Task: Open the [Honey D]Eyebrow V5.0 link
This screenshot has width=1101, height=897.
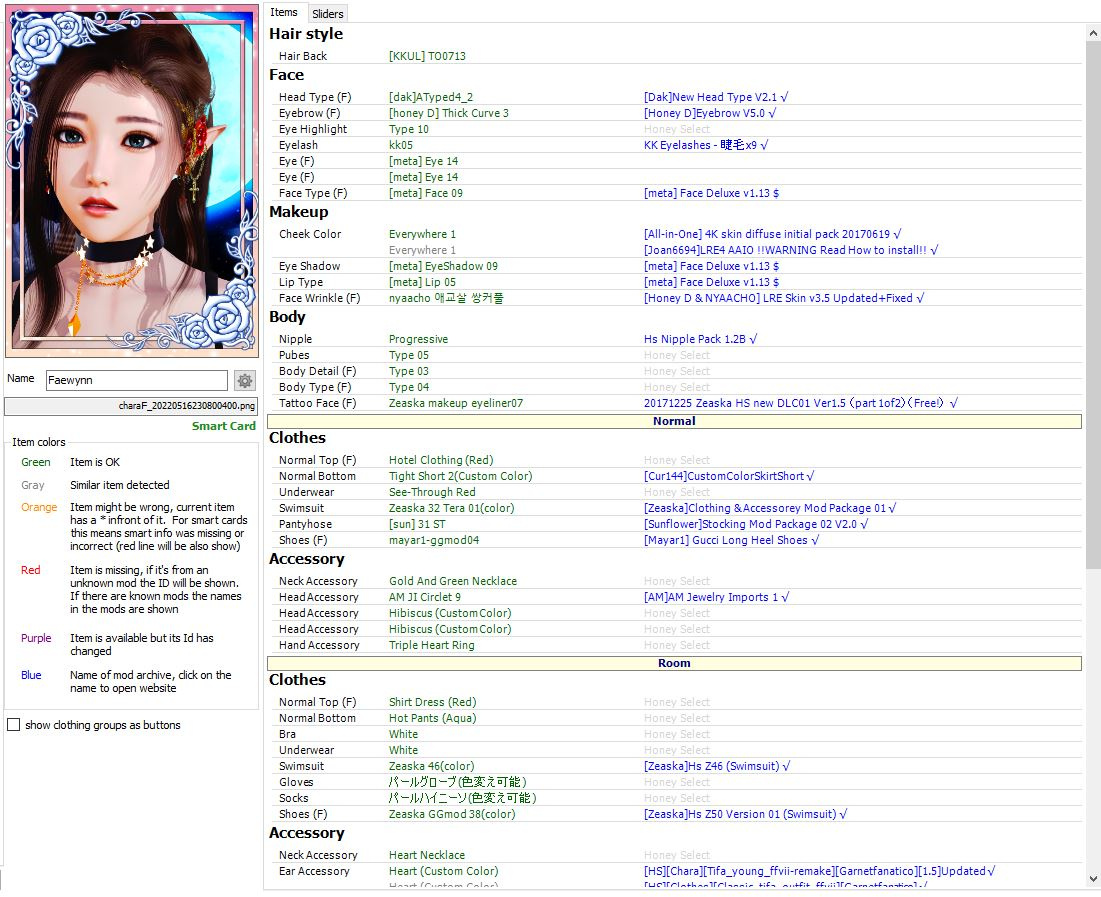Action: 709,113
